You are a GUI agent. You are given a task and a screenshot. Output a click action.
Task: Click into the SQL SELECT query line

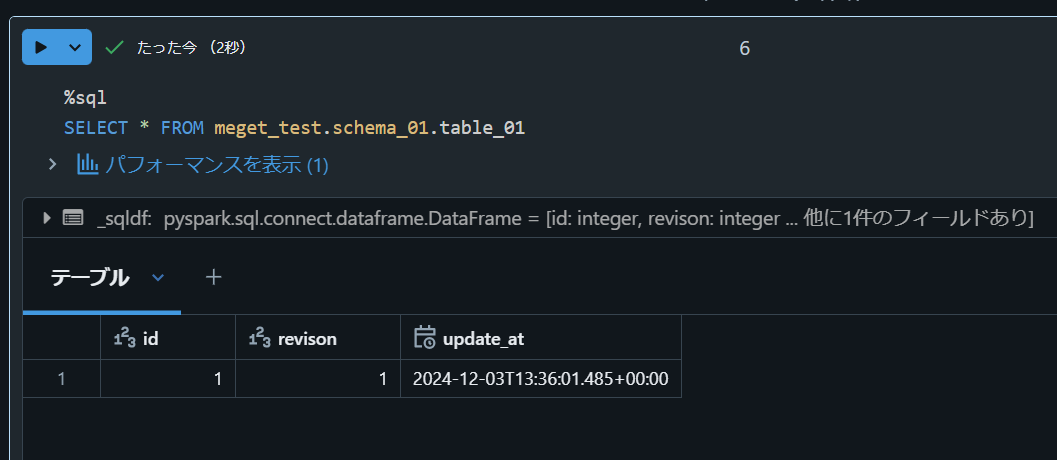pos(294,128)
